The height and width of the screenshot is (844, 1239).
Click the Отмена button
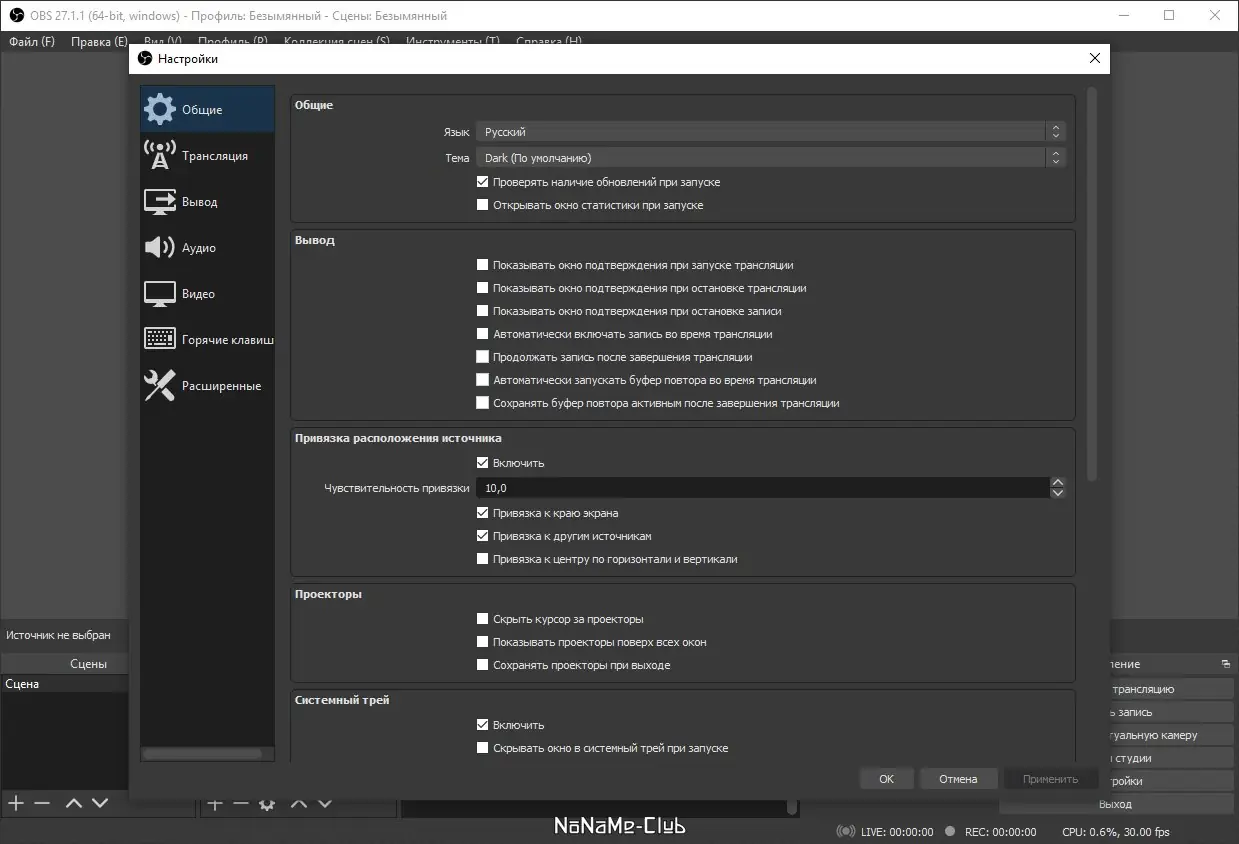point(958,779)
